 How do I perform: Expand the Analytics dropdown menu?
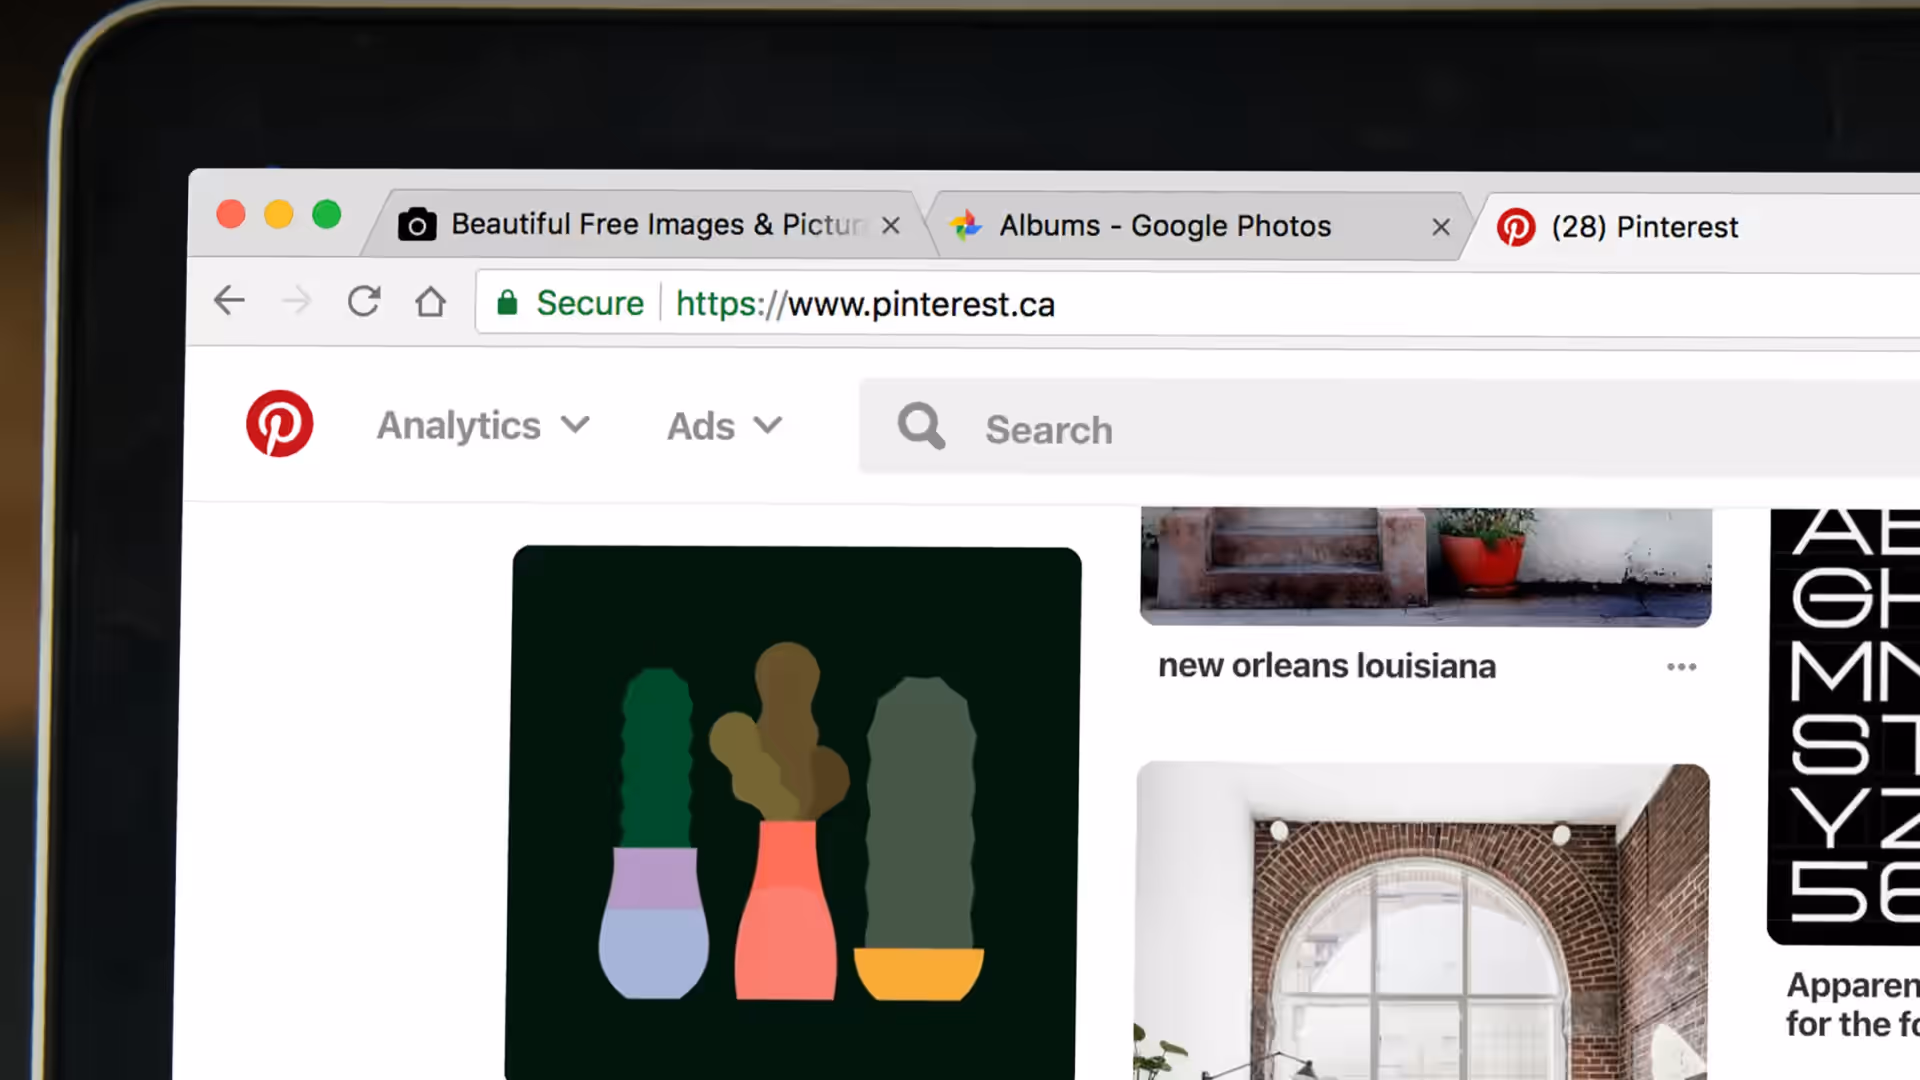click(483, 426)
